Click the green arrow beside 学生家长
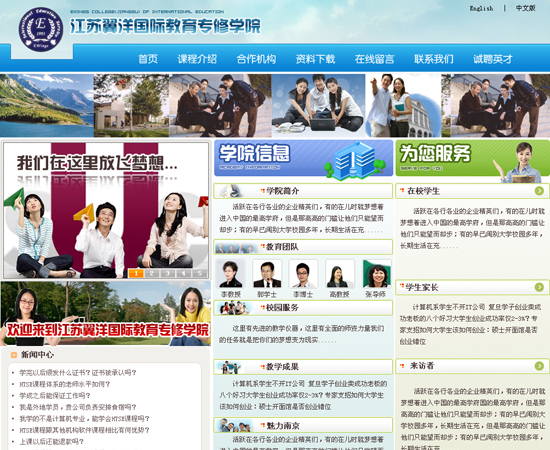550x450 pixels. coord(539,287)
